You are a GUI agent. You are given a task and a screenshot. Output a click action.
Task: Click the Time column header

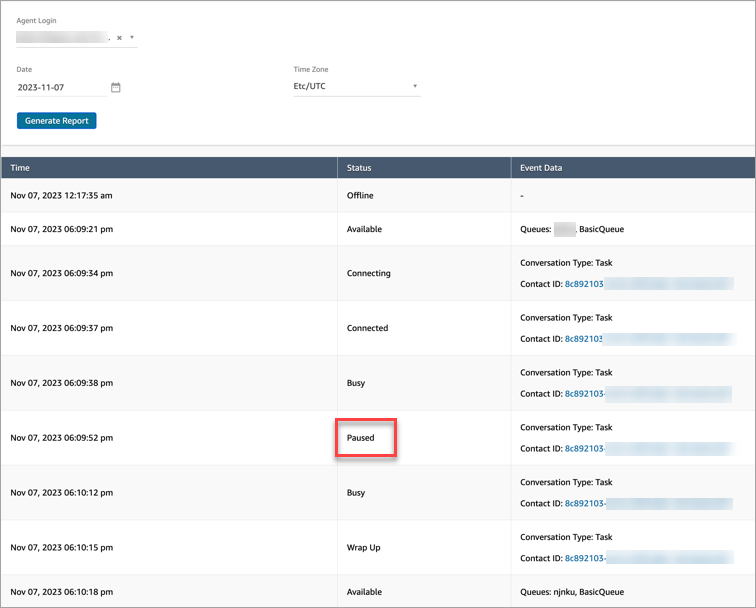click(20, 168)
